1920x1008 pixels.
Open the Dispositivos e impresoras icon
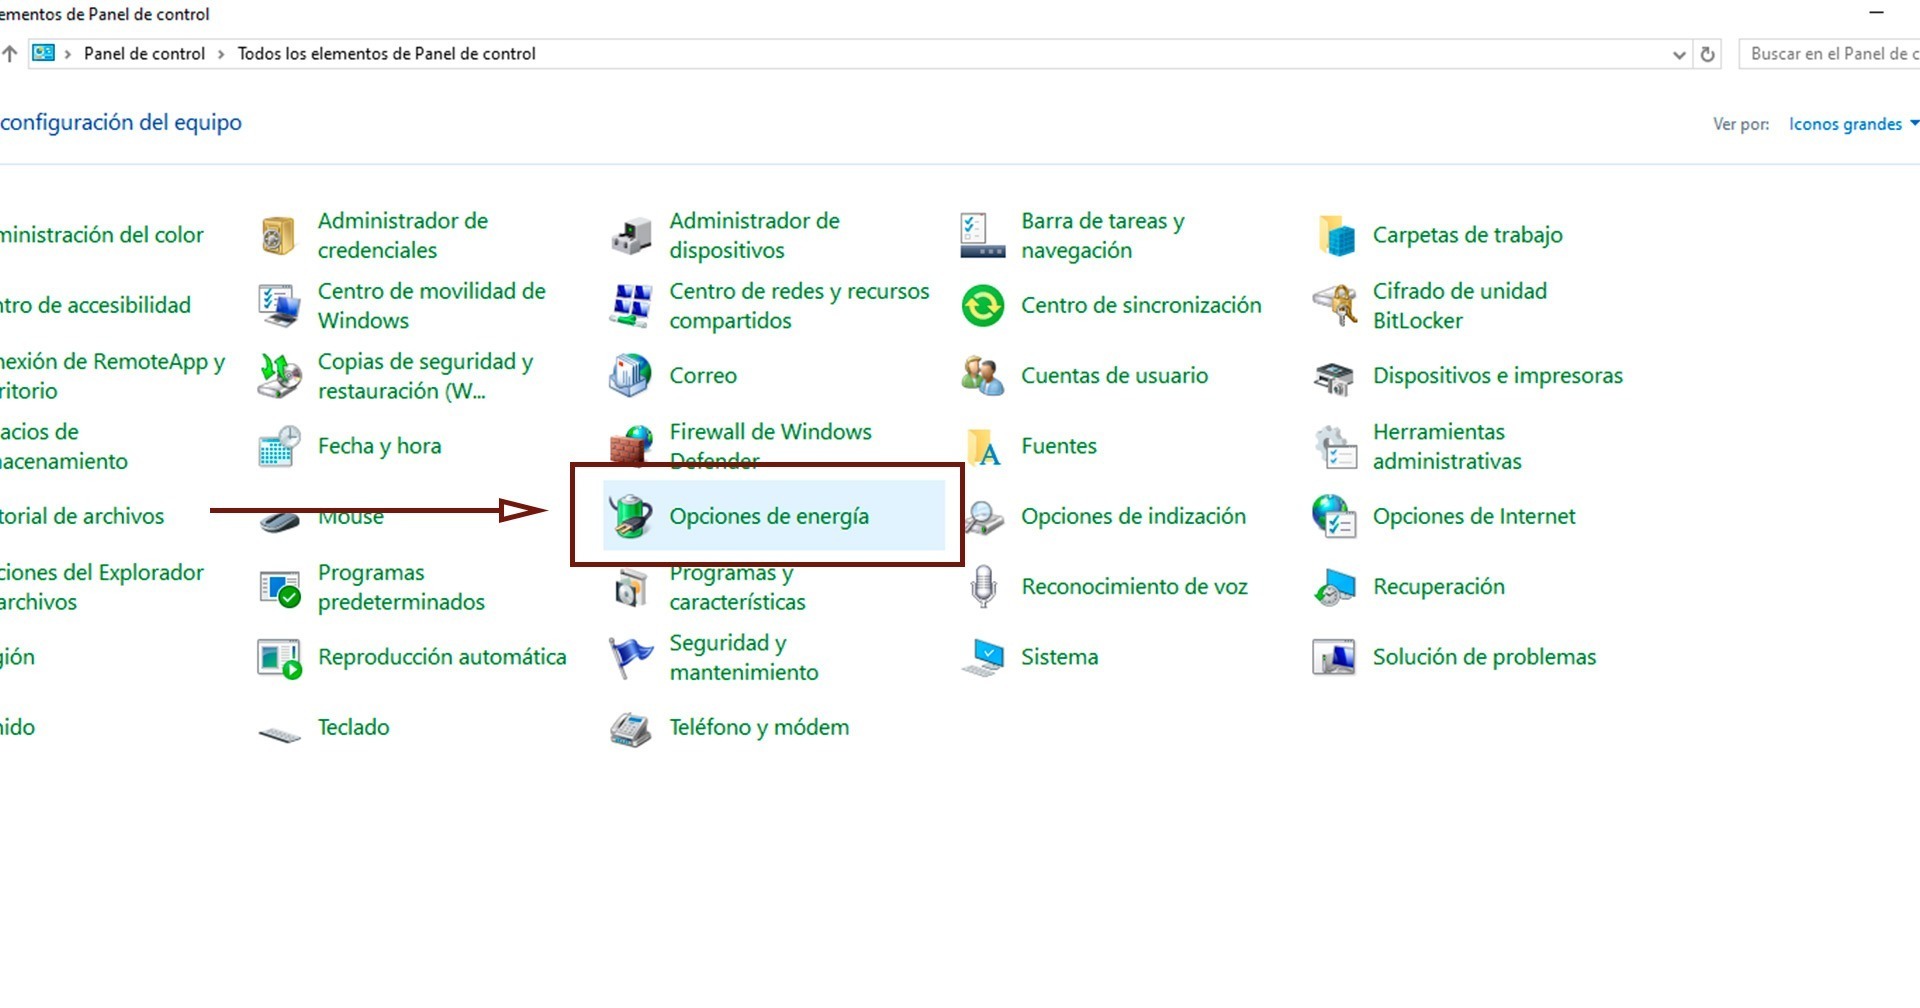click(1335, 376)
